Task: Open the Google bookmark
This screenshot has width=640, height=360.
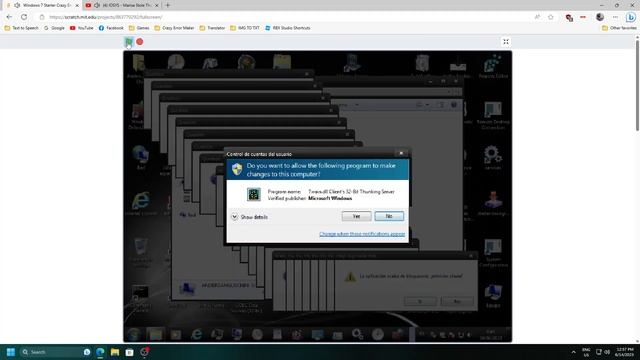Action: click(x=54, y=28)
